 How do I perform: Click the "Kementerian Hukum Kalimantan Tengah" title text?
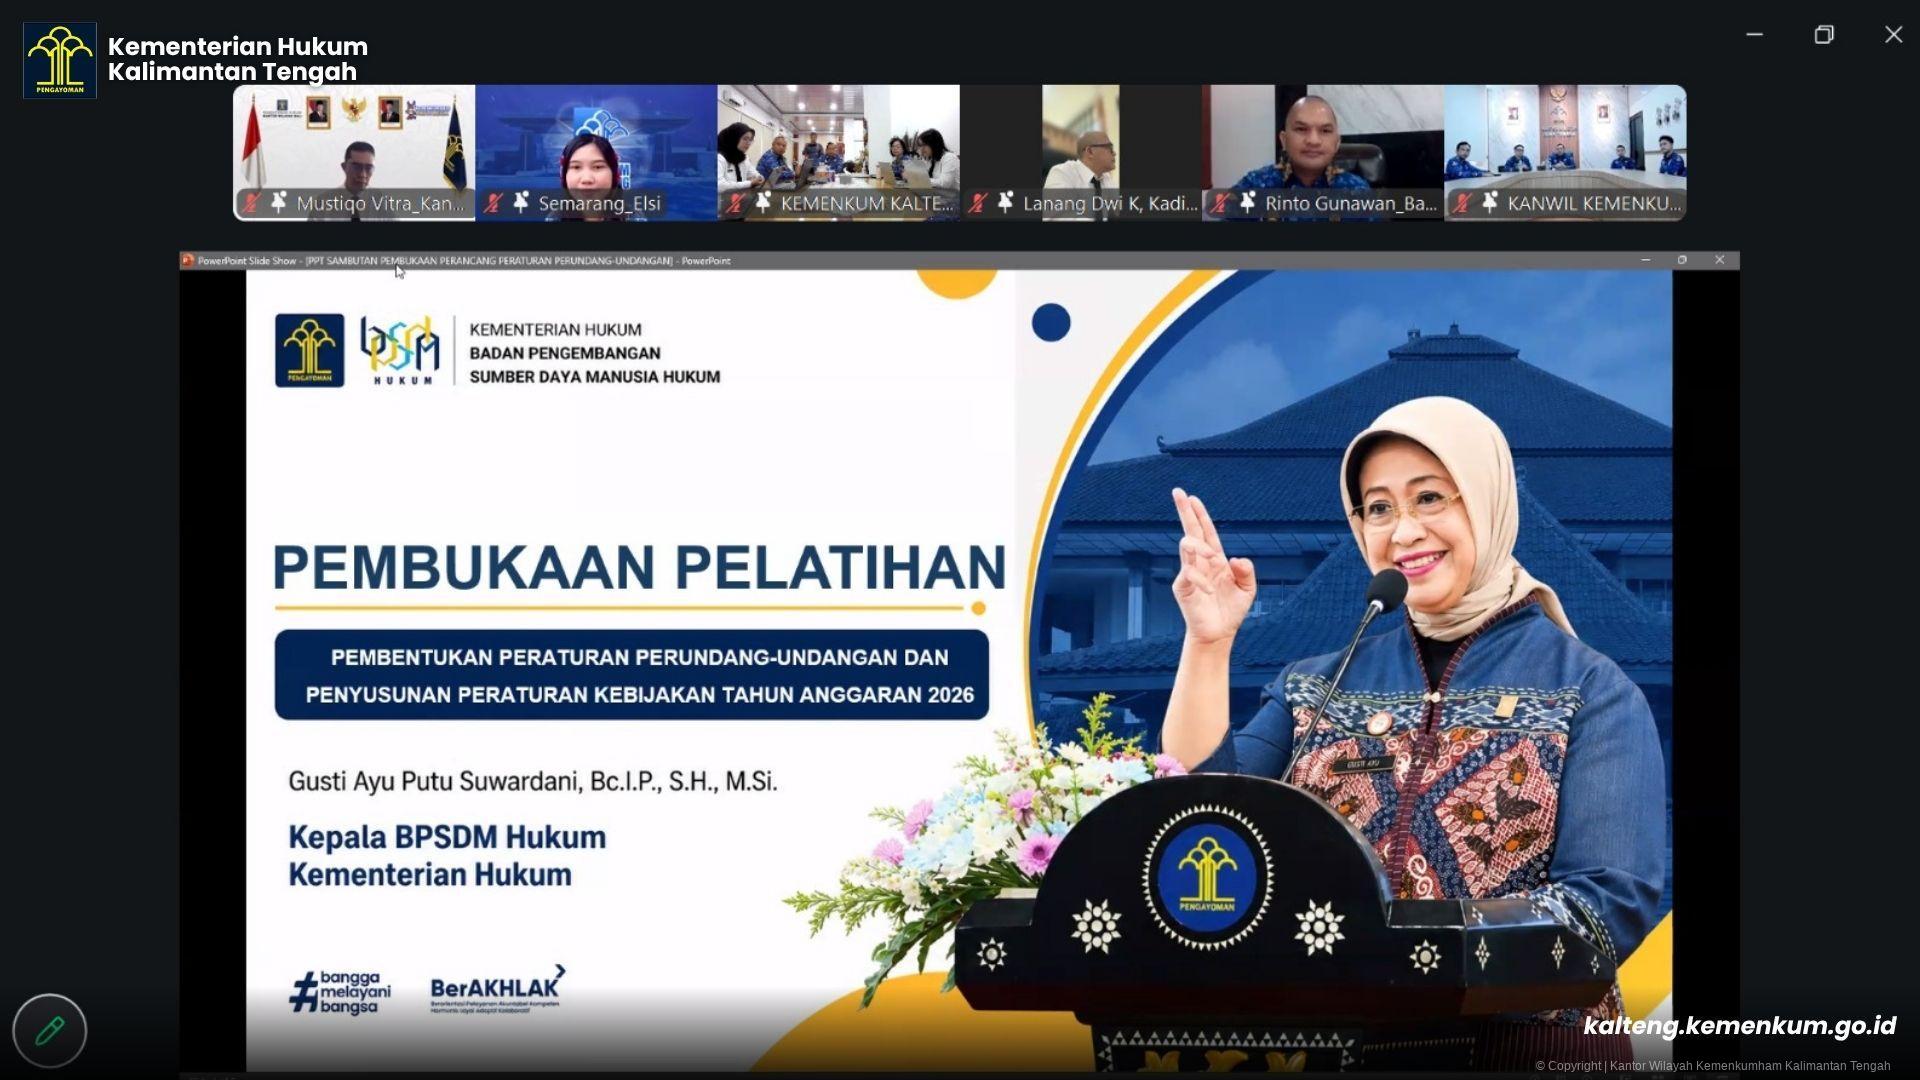(x=238, y=59)
